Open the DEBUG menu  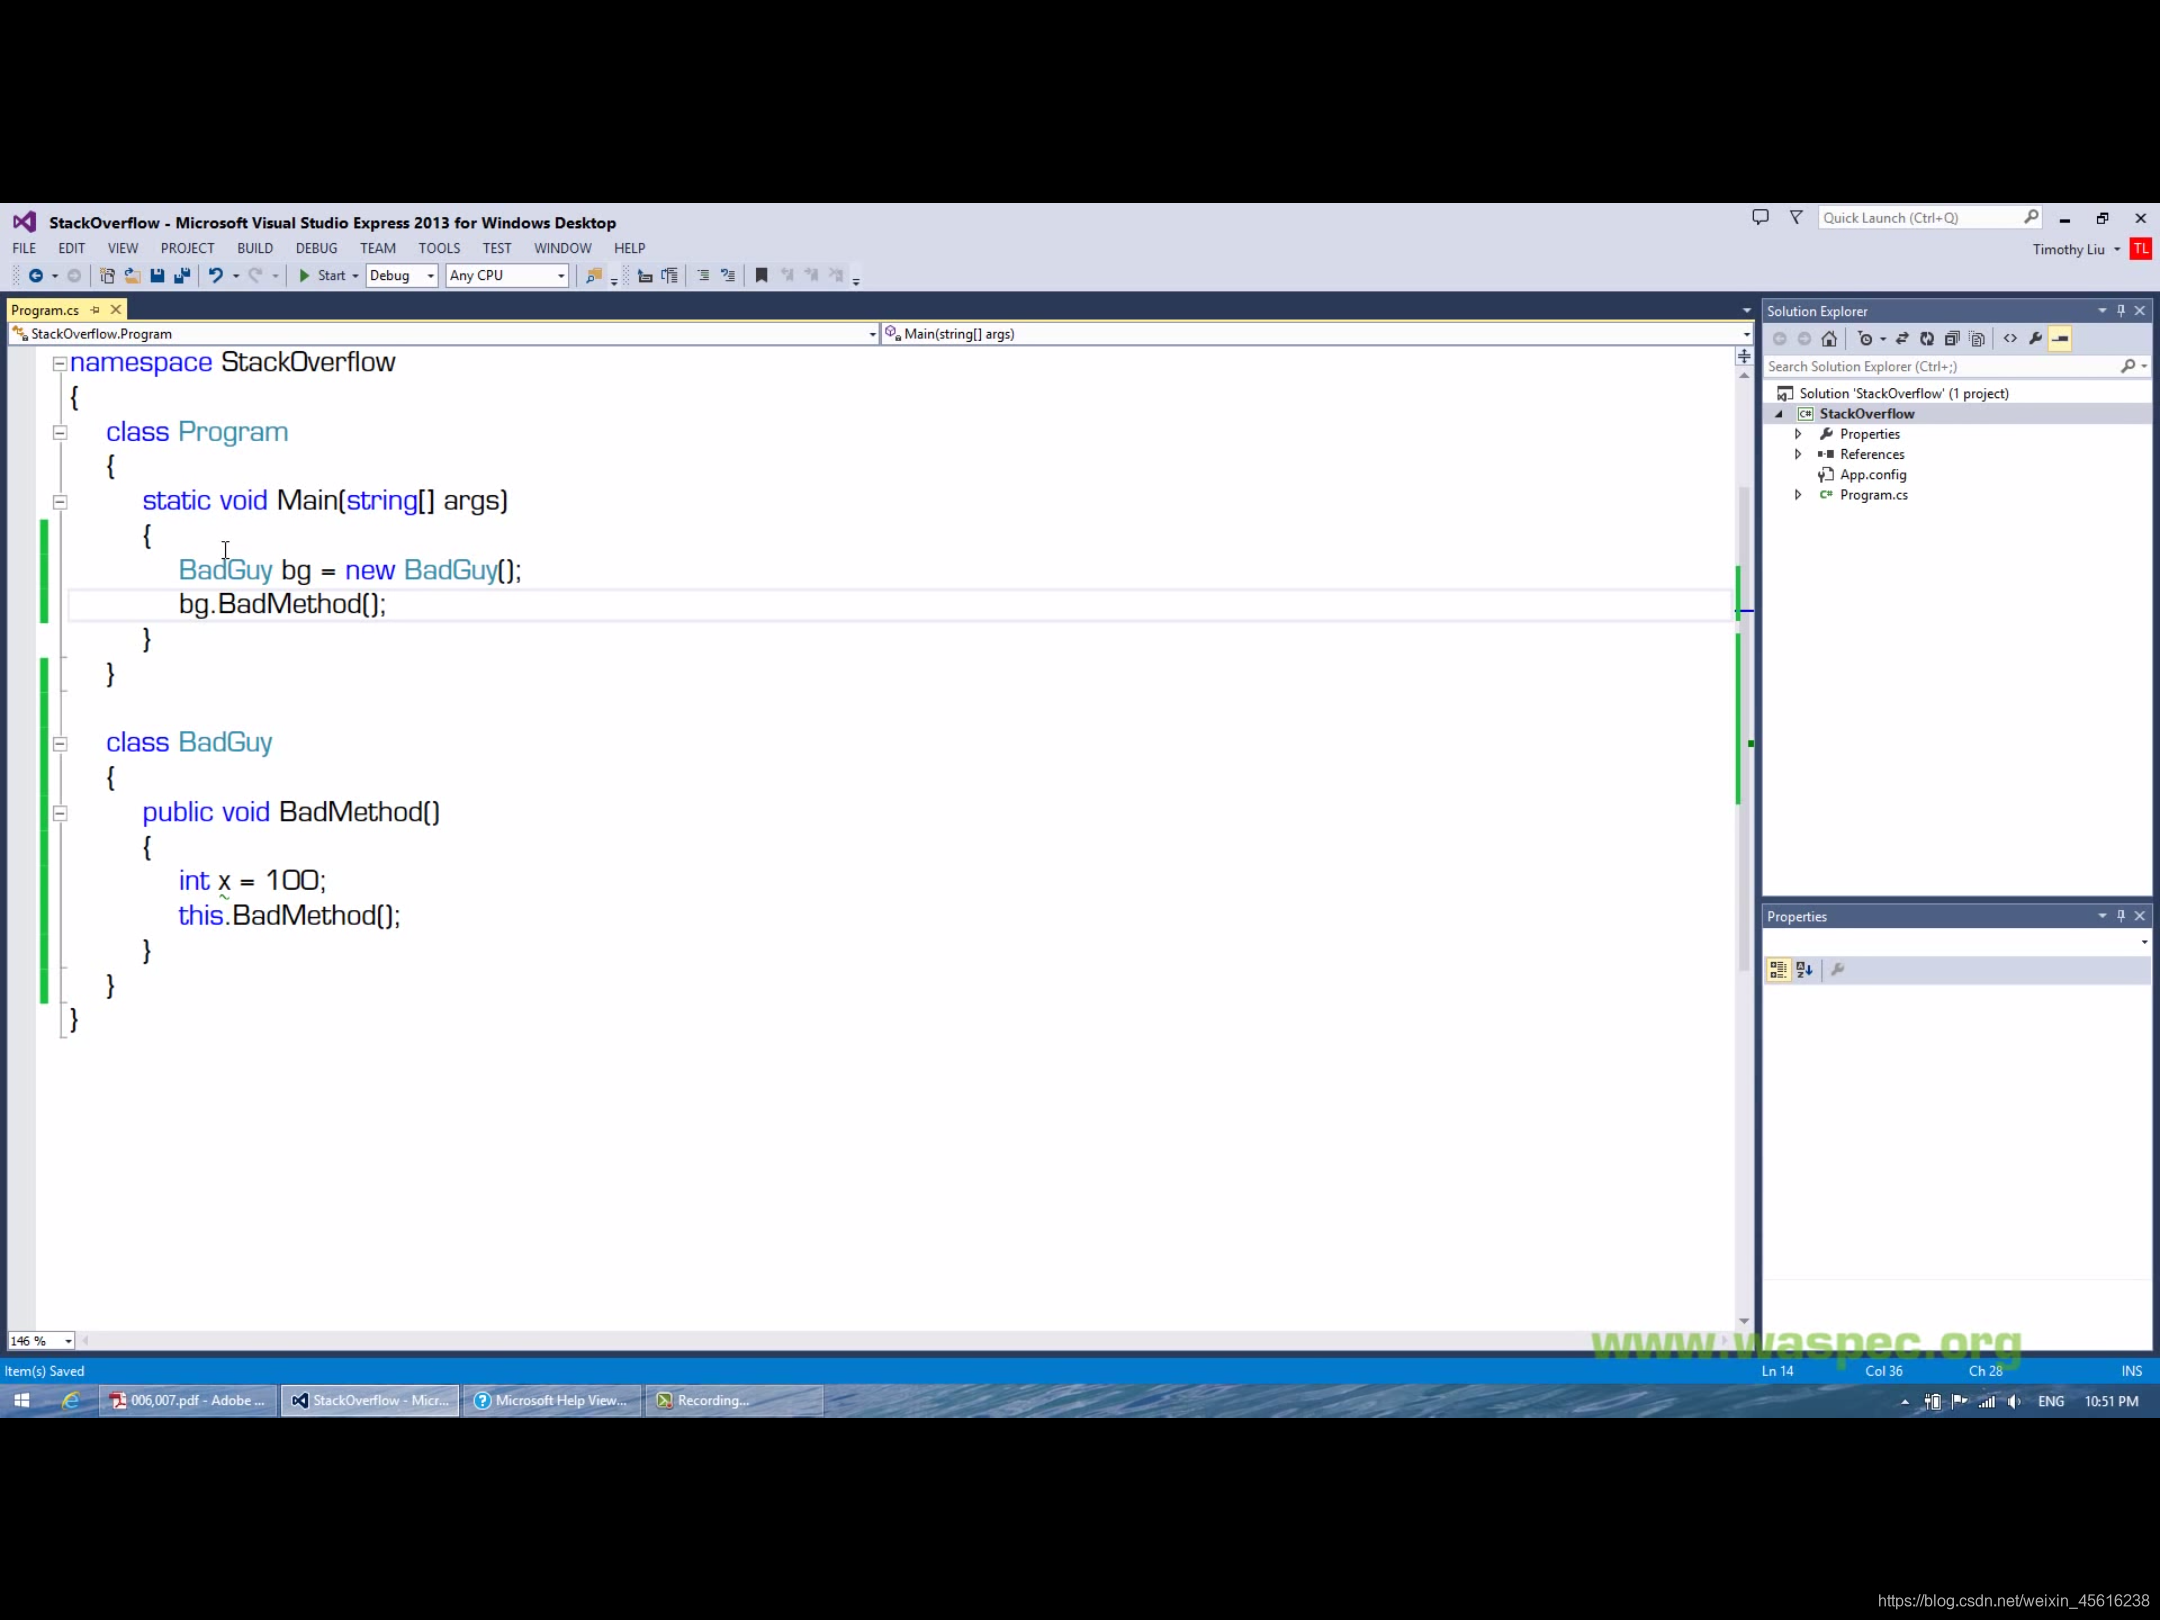pyautogui.click(x=316, y=247)
